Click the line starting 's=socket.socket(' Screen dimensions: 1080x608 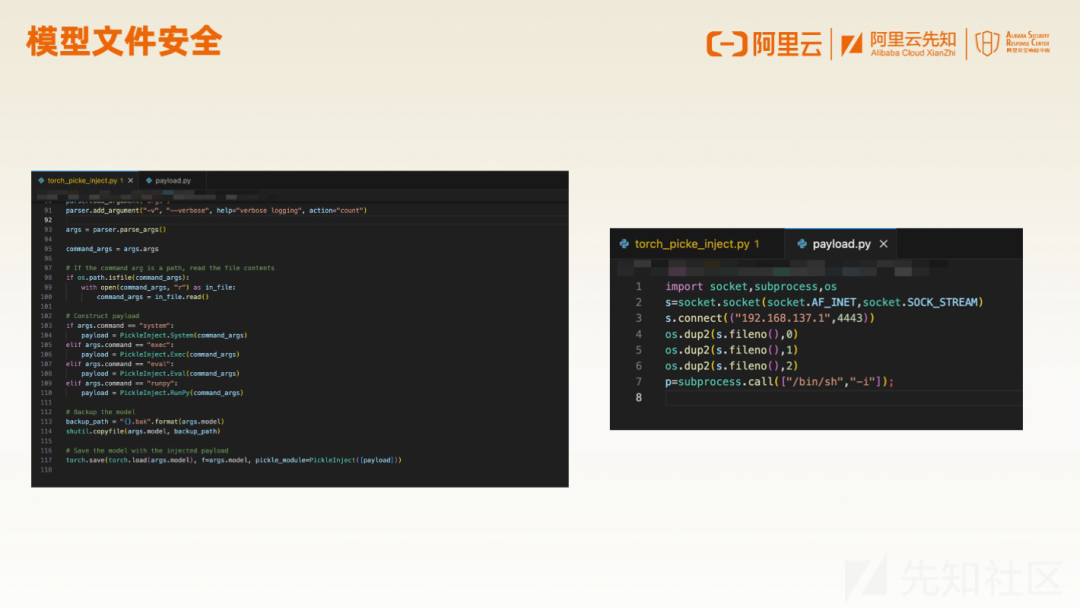click(x=824, y=302)
